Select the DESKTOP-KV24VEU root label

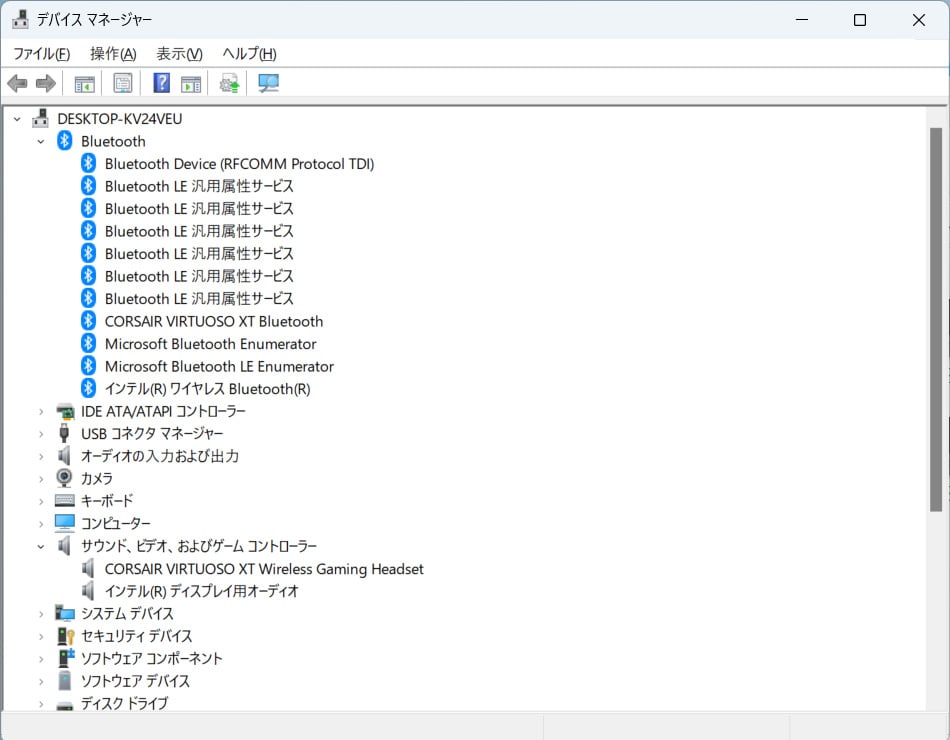(119, 119)
